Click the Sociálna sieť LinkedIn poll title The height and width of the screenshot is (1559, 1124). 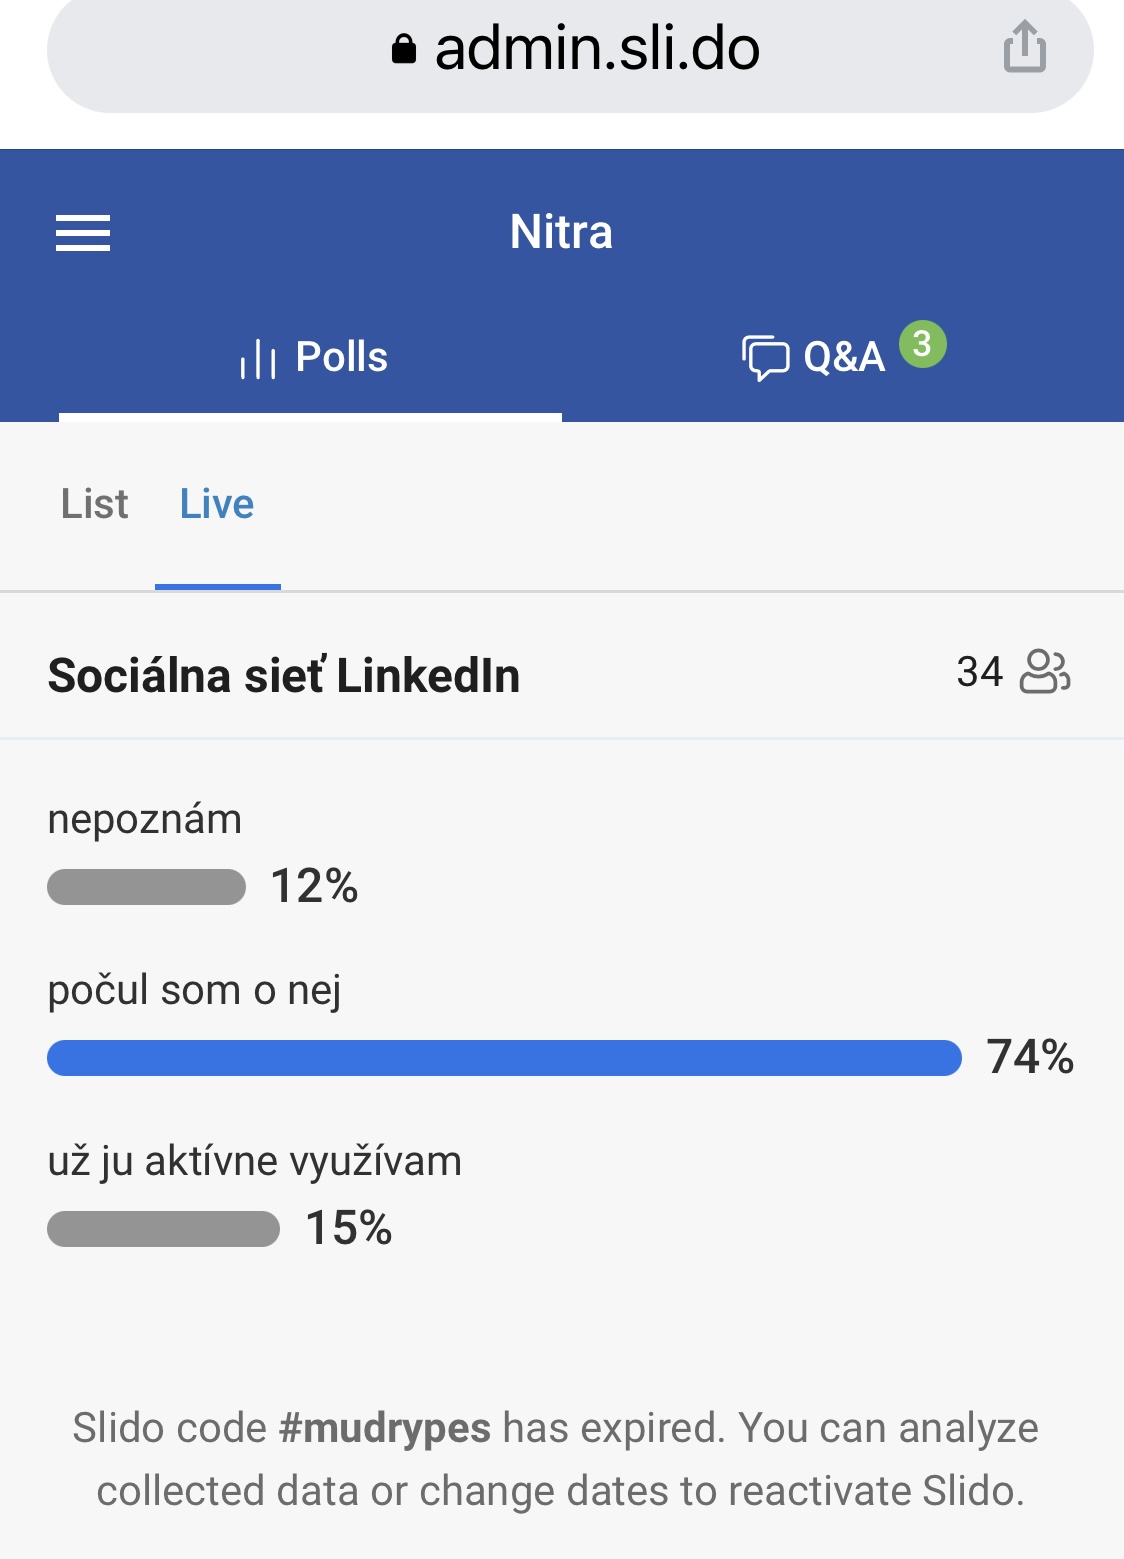coord(284,675)
